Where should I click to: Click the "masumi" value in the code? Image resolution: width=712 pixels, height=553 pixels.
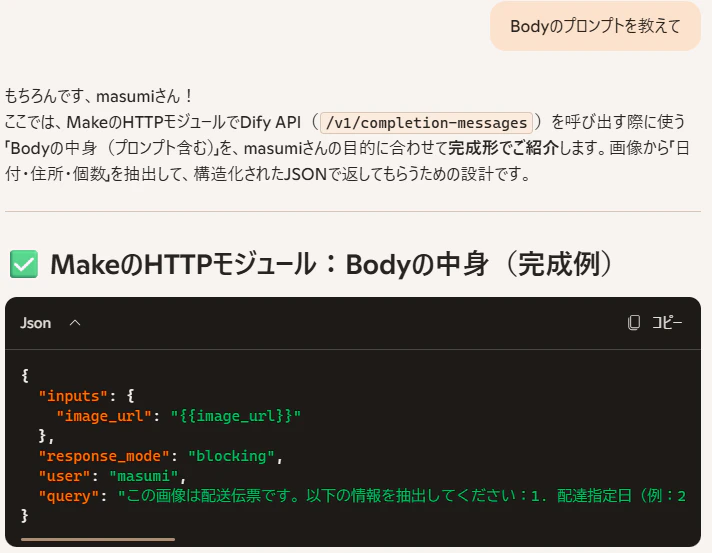point(143,476)
